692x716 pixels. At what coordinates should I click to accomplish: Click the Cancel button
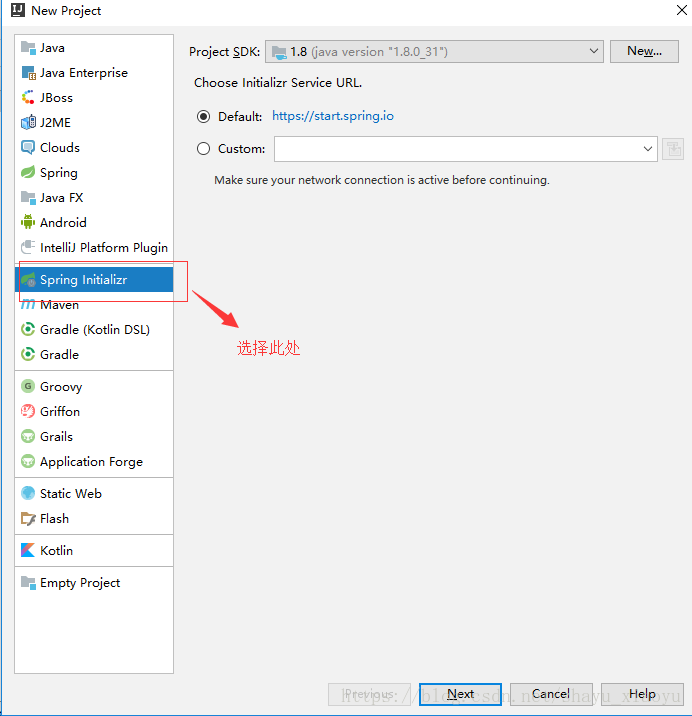click(551, 694)
